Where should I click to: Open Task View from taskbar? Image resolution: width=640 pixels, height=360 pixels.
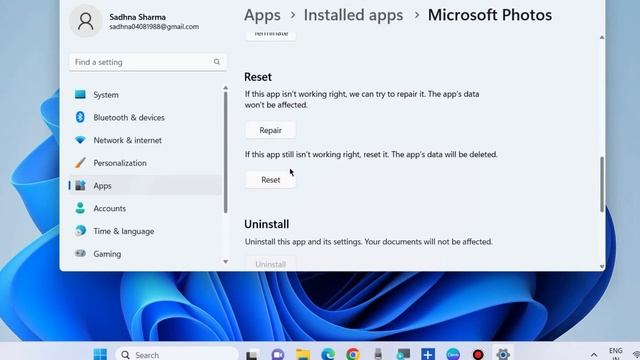click(252, 354)
